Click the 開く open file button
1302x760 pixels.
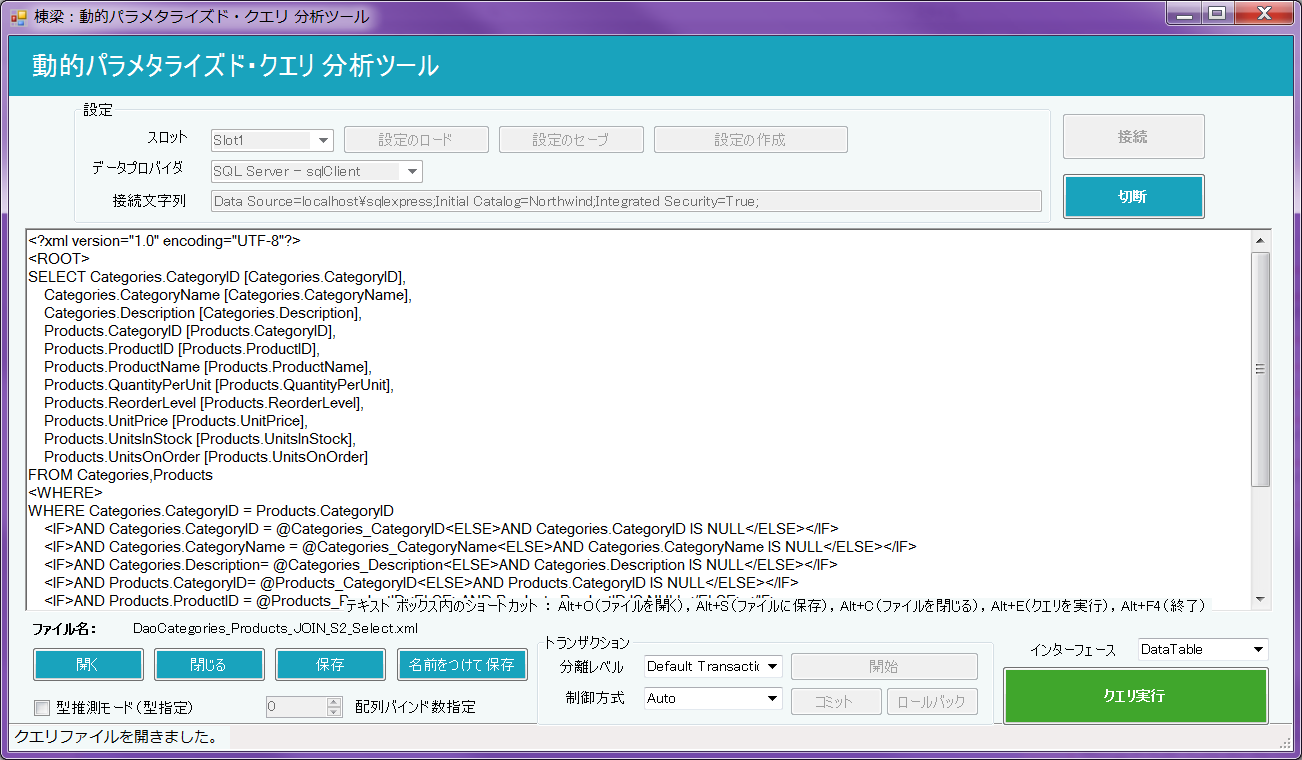pos(88,665)
